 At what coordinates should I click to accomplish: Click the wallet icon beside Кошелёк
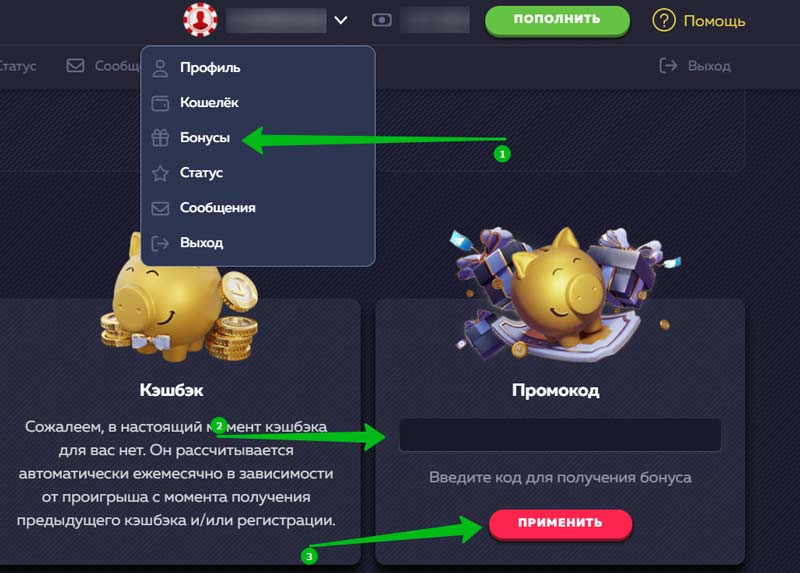click(160, 103)
